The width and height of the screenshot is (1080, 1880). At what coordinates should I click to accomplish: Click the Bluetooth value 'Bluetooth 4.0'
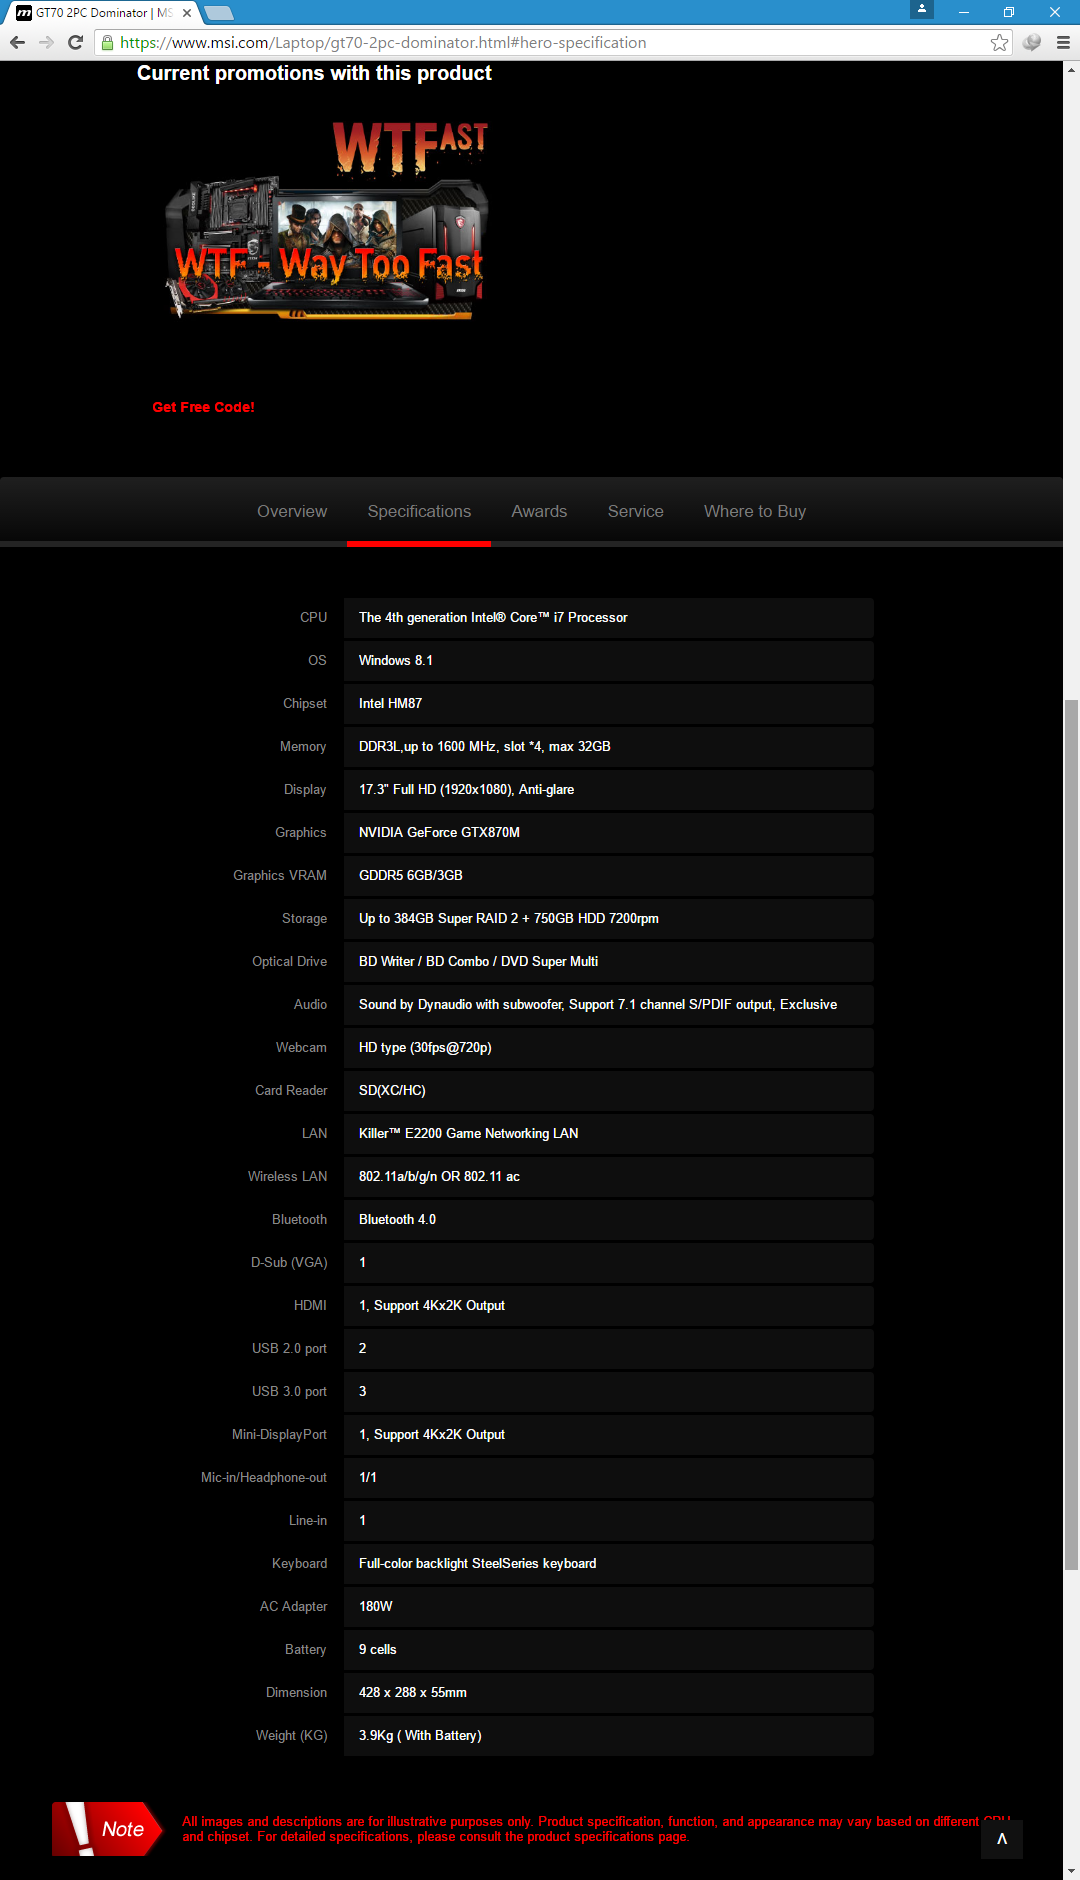pyautogui.click(x=397, y=1220)
